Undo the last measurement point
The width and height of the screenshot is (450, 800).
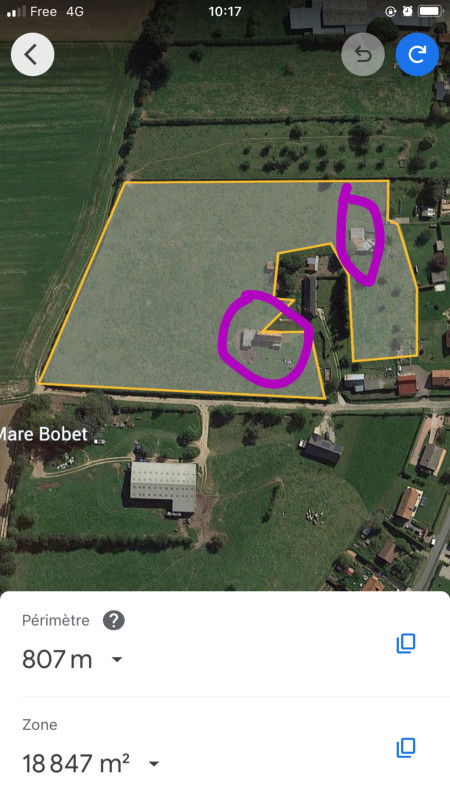[363, 54]
